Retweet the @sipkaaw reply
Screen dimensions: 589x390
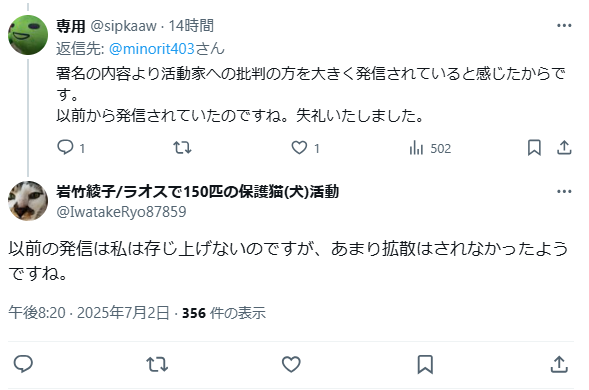182,148
